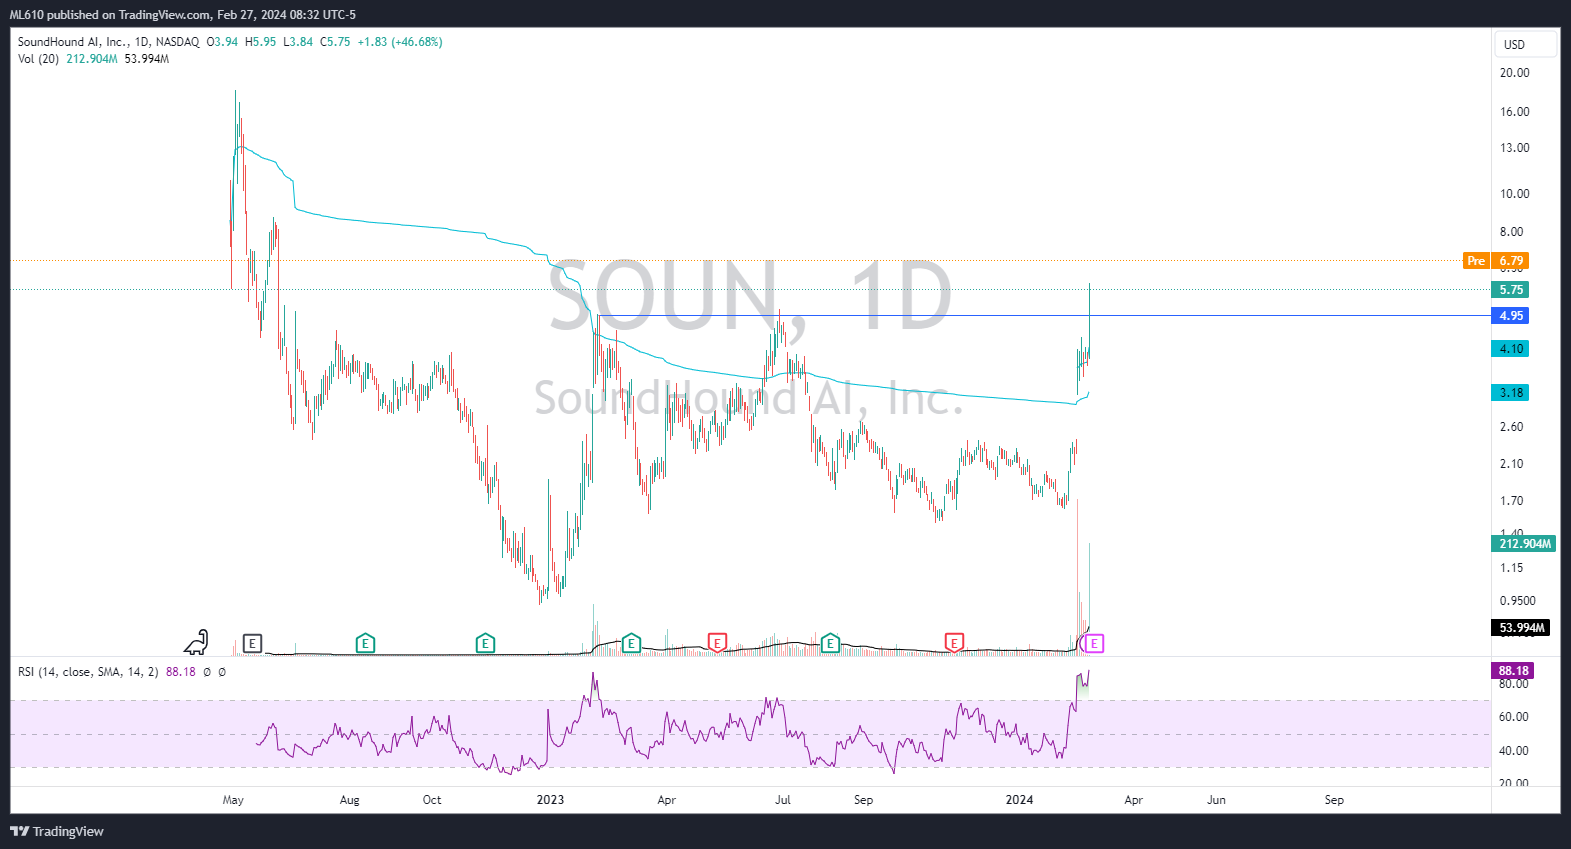Screen dimensions: 1571x849
Task: Click the dinosaur icon at chart start
Action: [x=197, y=642]
